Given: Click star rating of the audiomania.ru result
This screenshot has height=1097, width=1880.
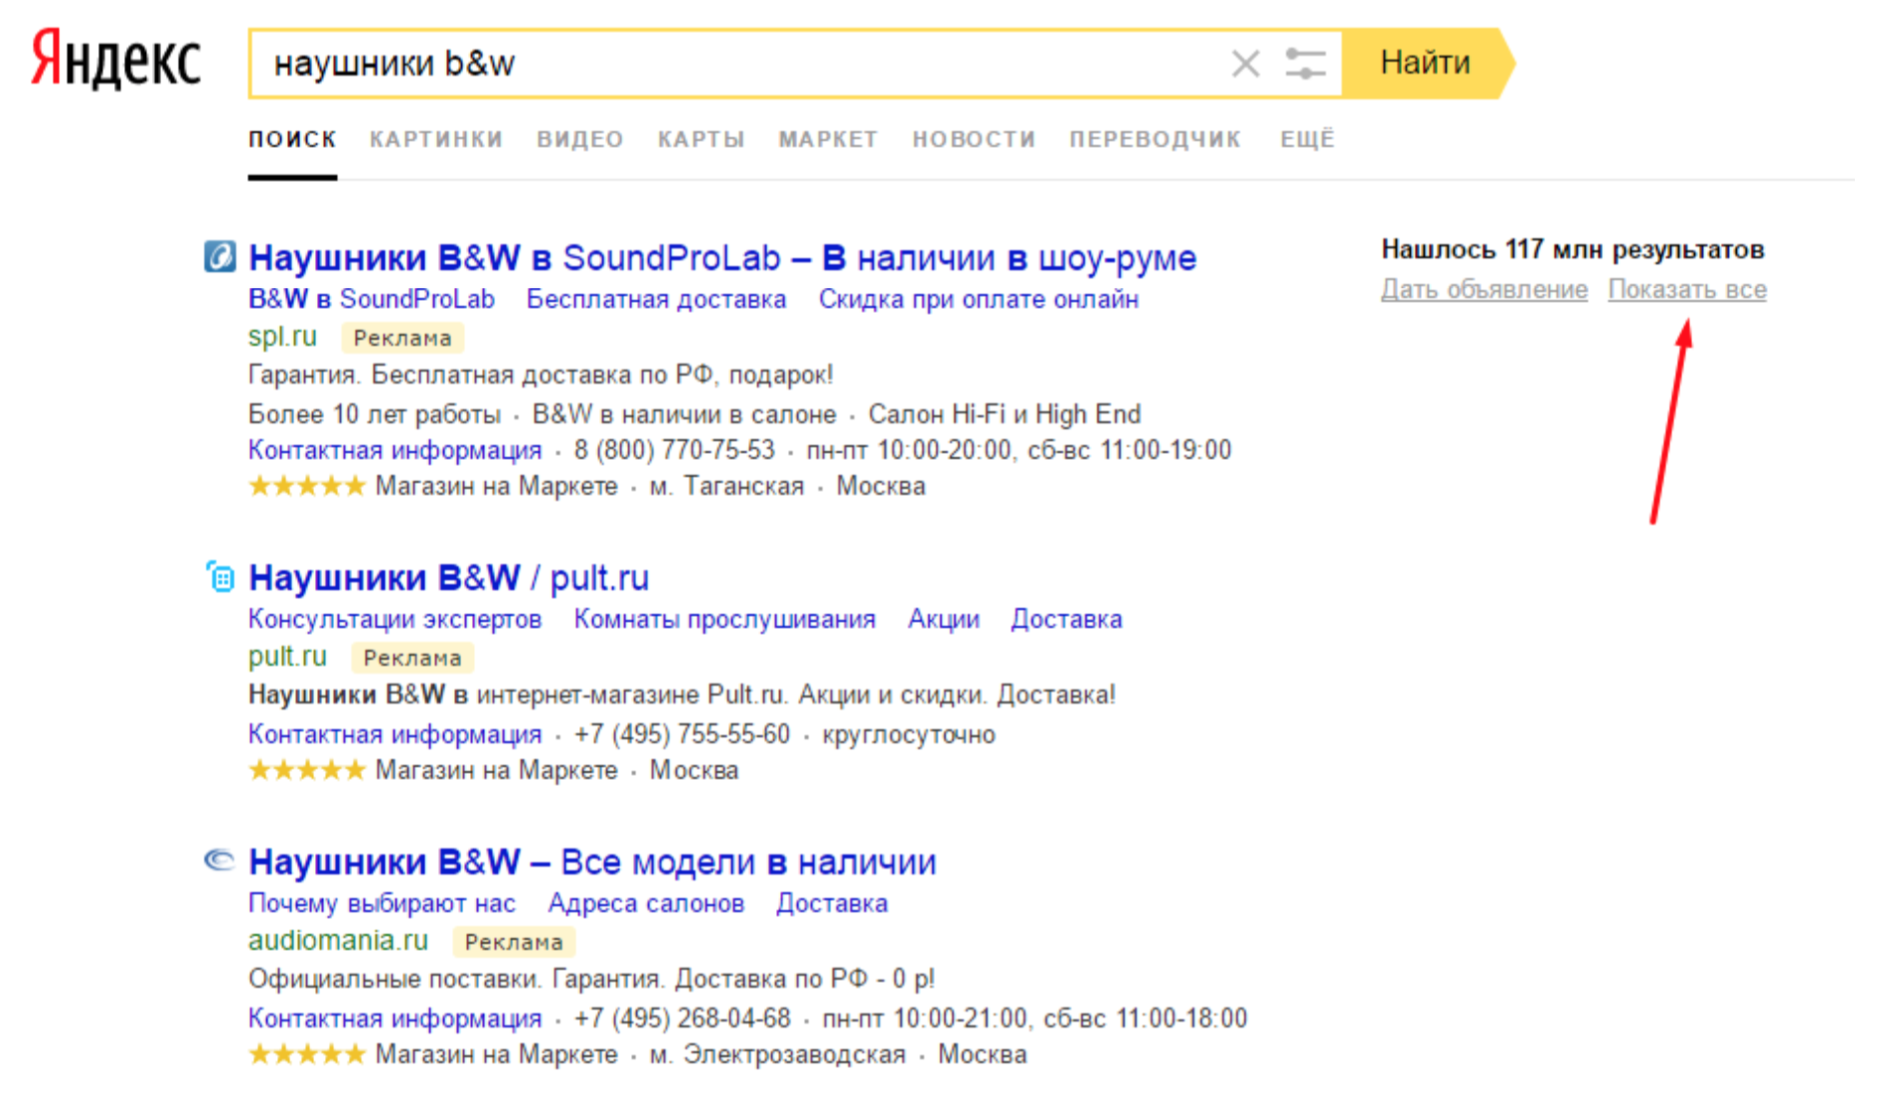Looking at the screenshot, I should 307,1054.
